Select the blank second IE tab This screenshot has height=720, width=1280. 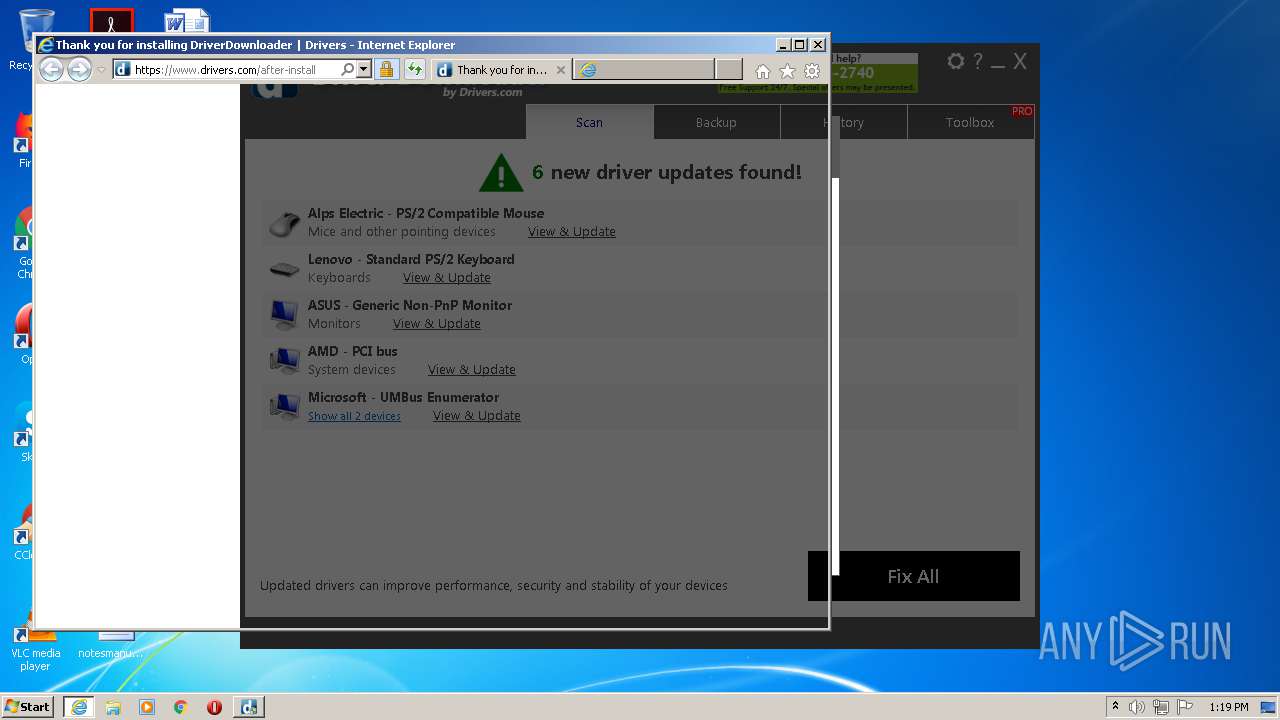(x=643, y=70)
